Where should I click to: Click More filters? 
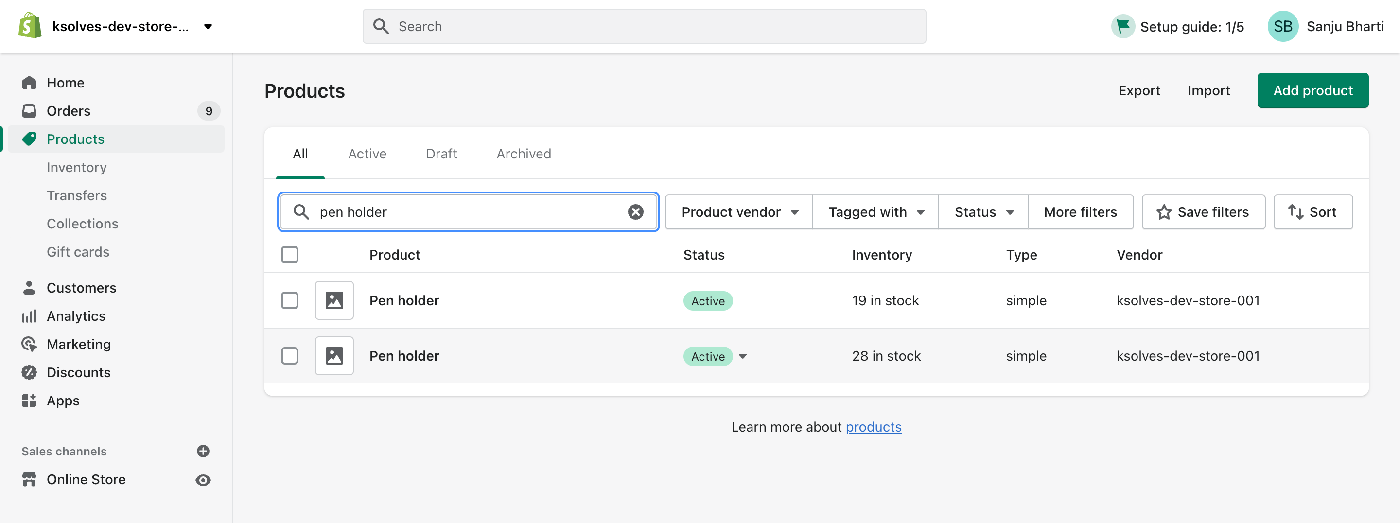(1080, 212)
